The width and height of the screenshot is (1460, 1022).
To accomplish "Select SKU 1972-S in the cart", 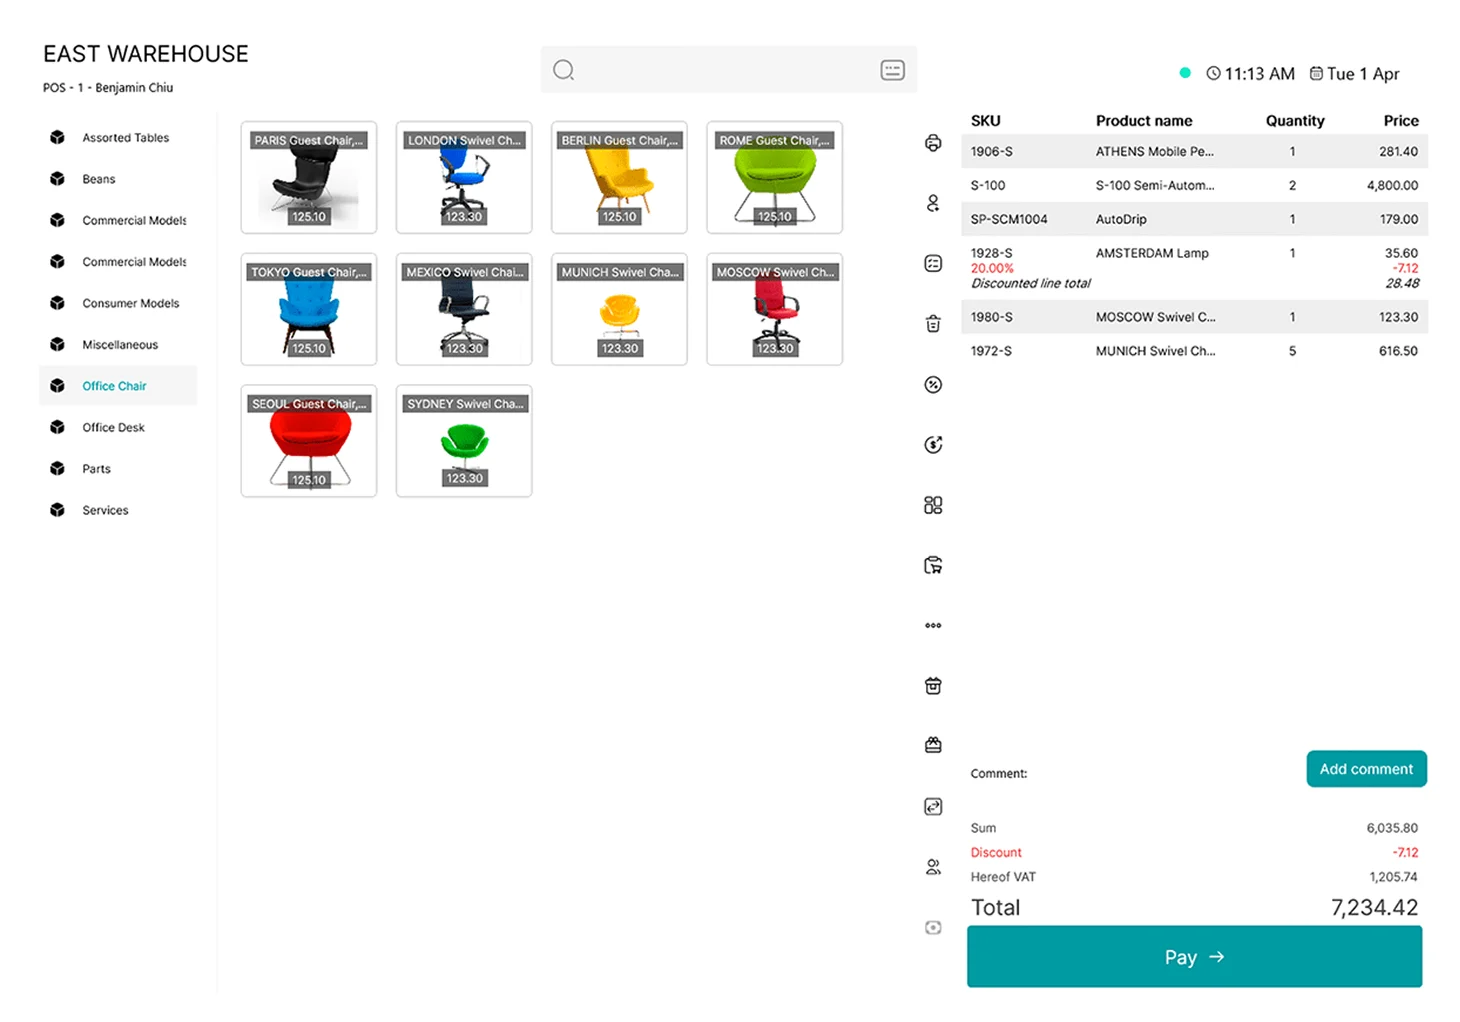I will click(991, 351).
